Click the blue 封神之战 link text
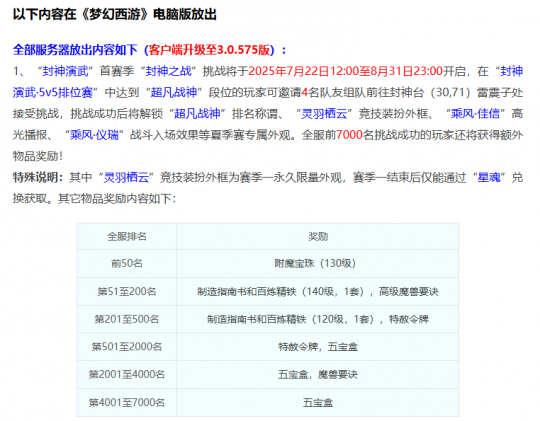The height and width of the screenshot is (421, 540). point(168,71)
